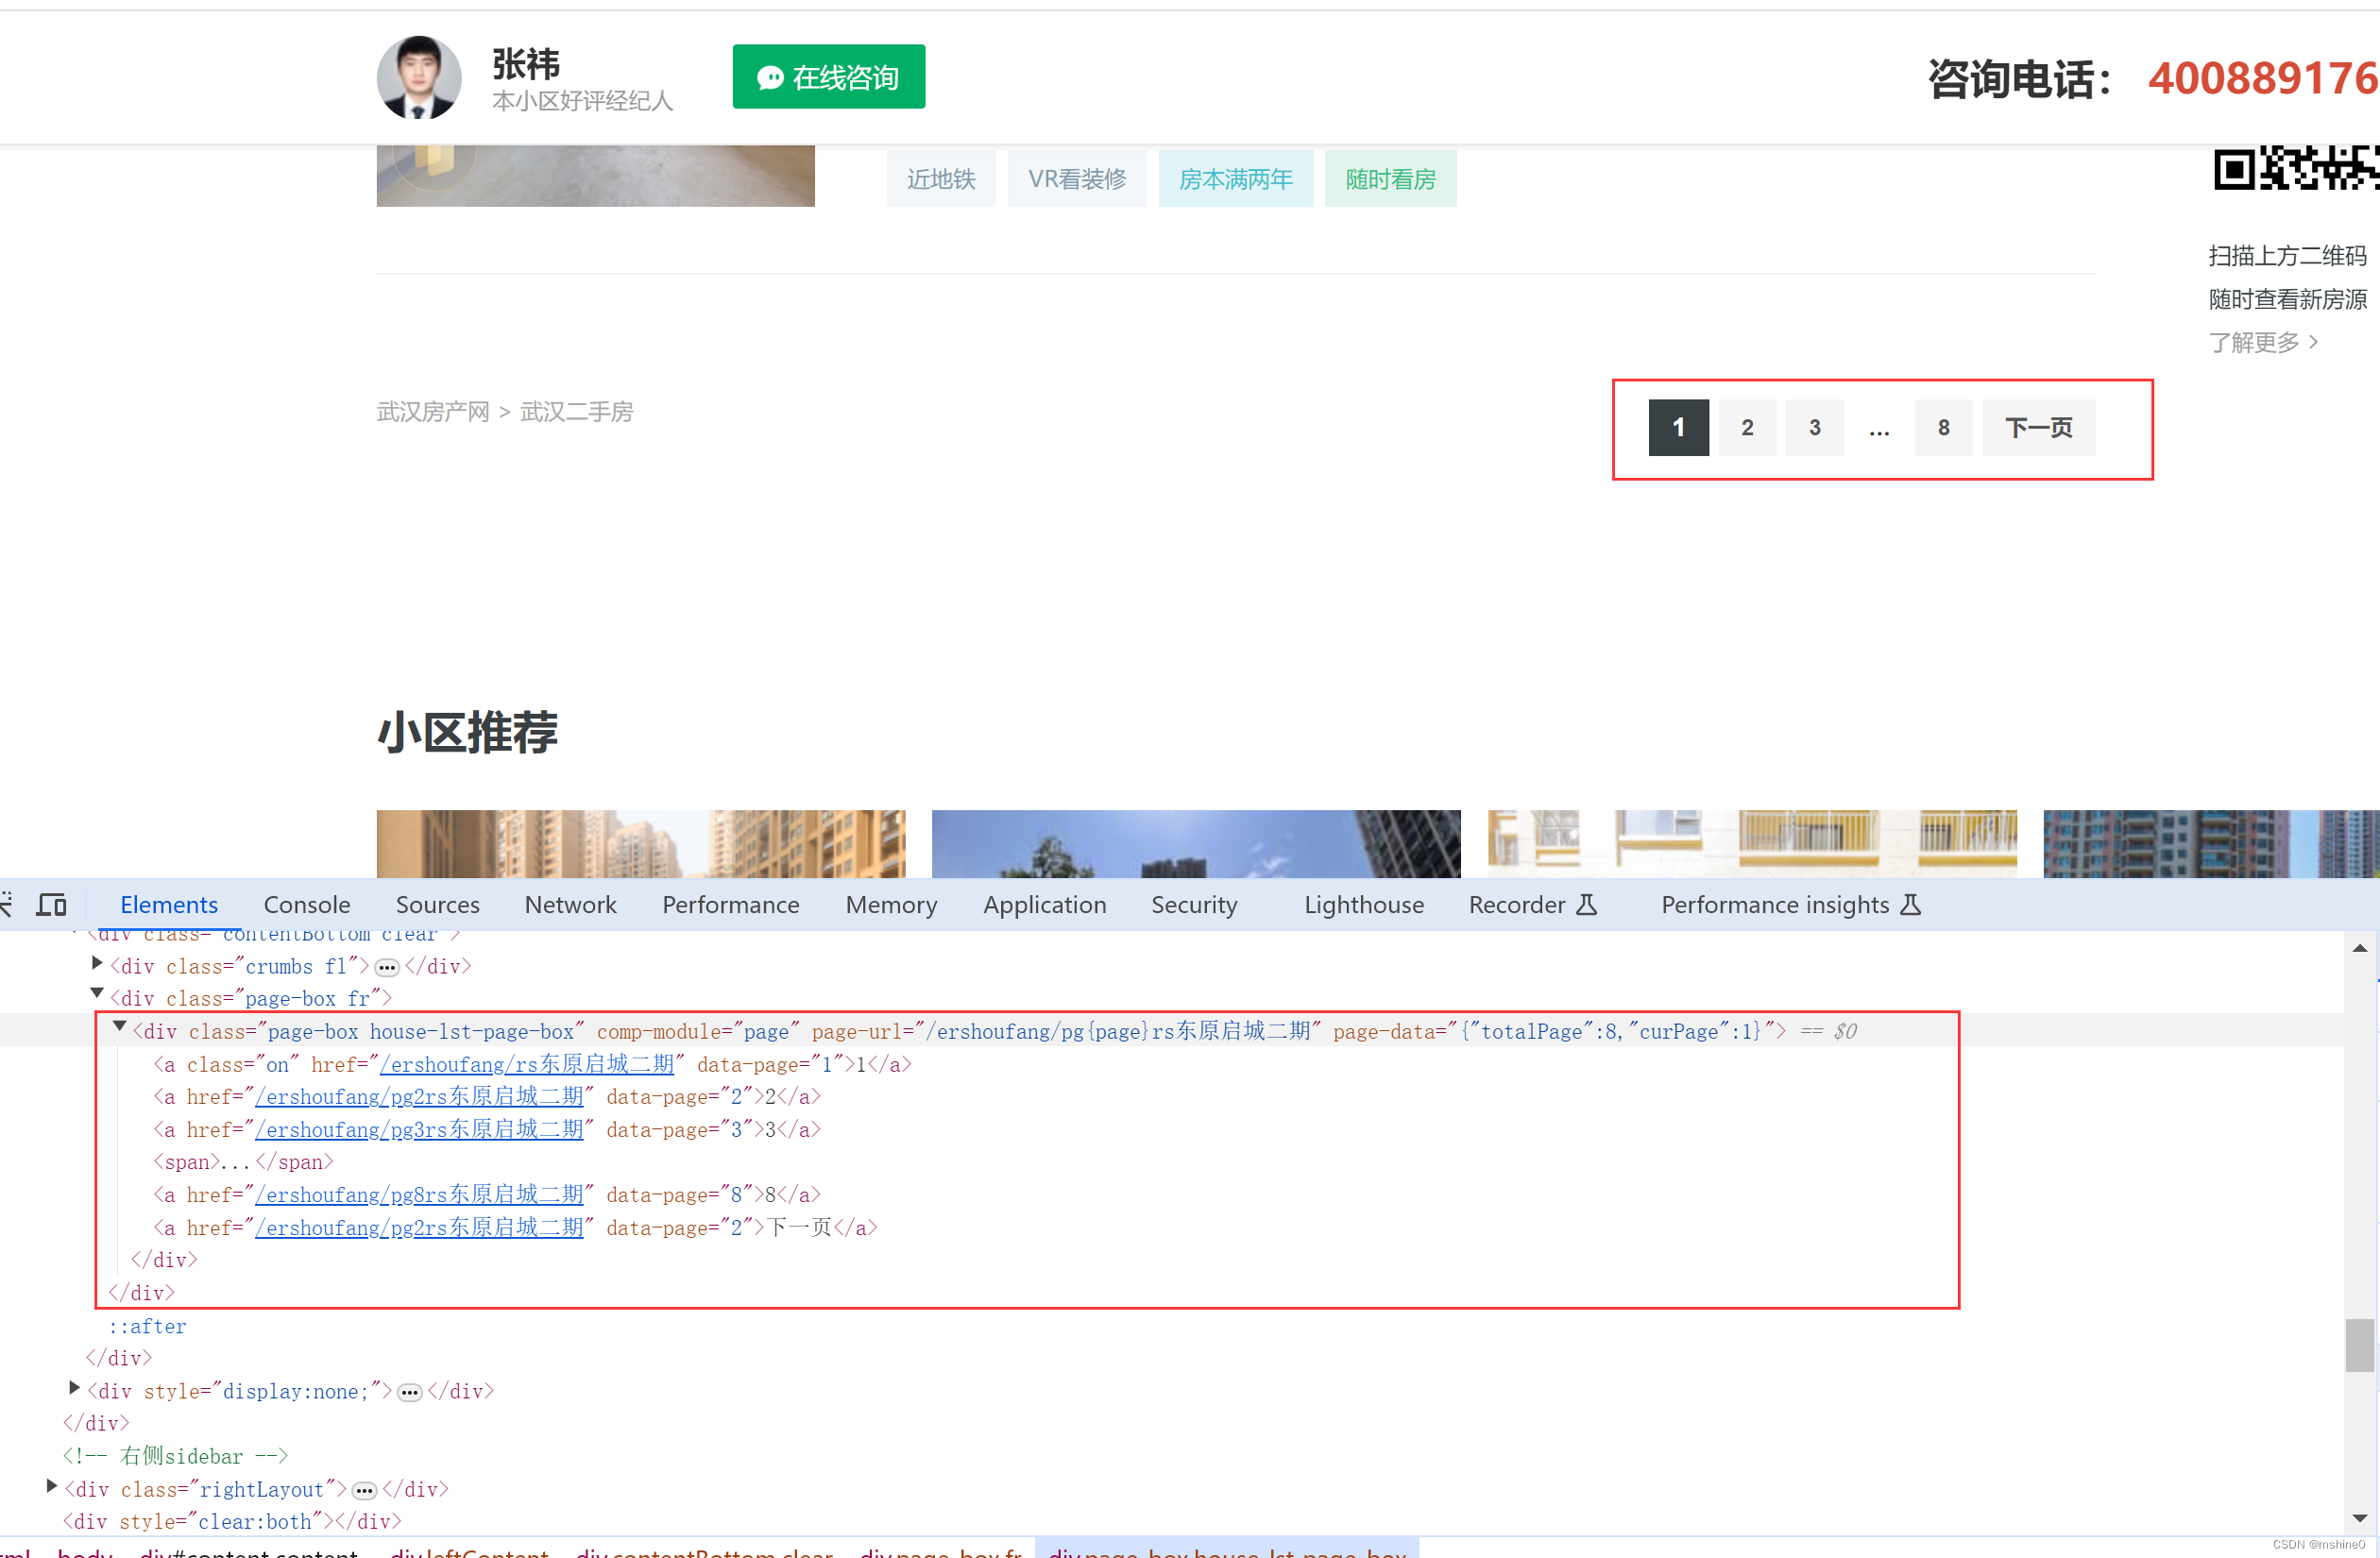Screen dimensions: 2380x1558
Task: Expand the div class crumbs f1 node
Action: pyautogui.click(x=95, y=965)
